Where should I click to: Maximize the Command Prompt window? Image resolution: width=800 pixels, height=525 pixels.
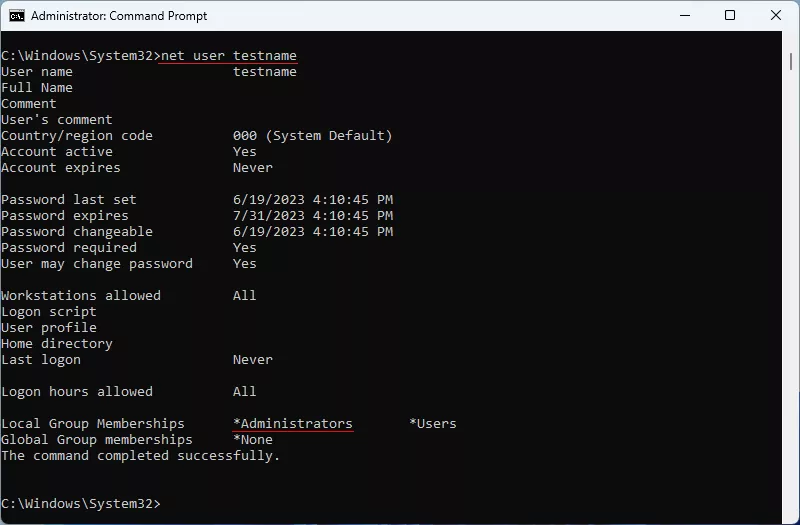tap(730, 16)
